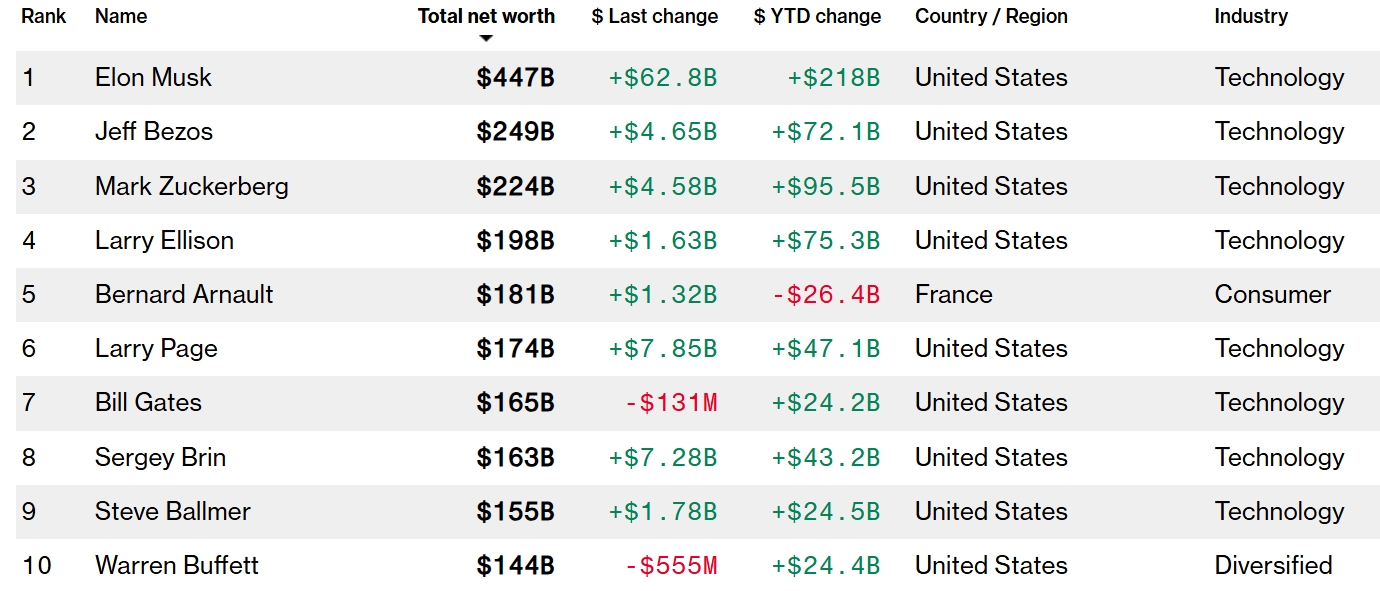Open Bill Gates's profile

(148, 403)
